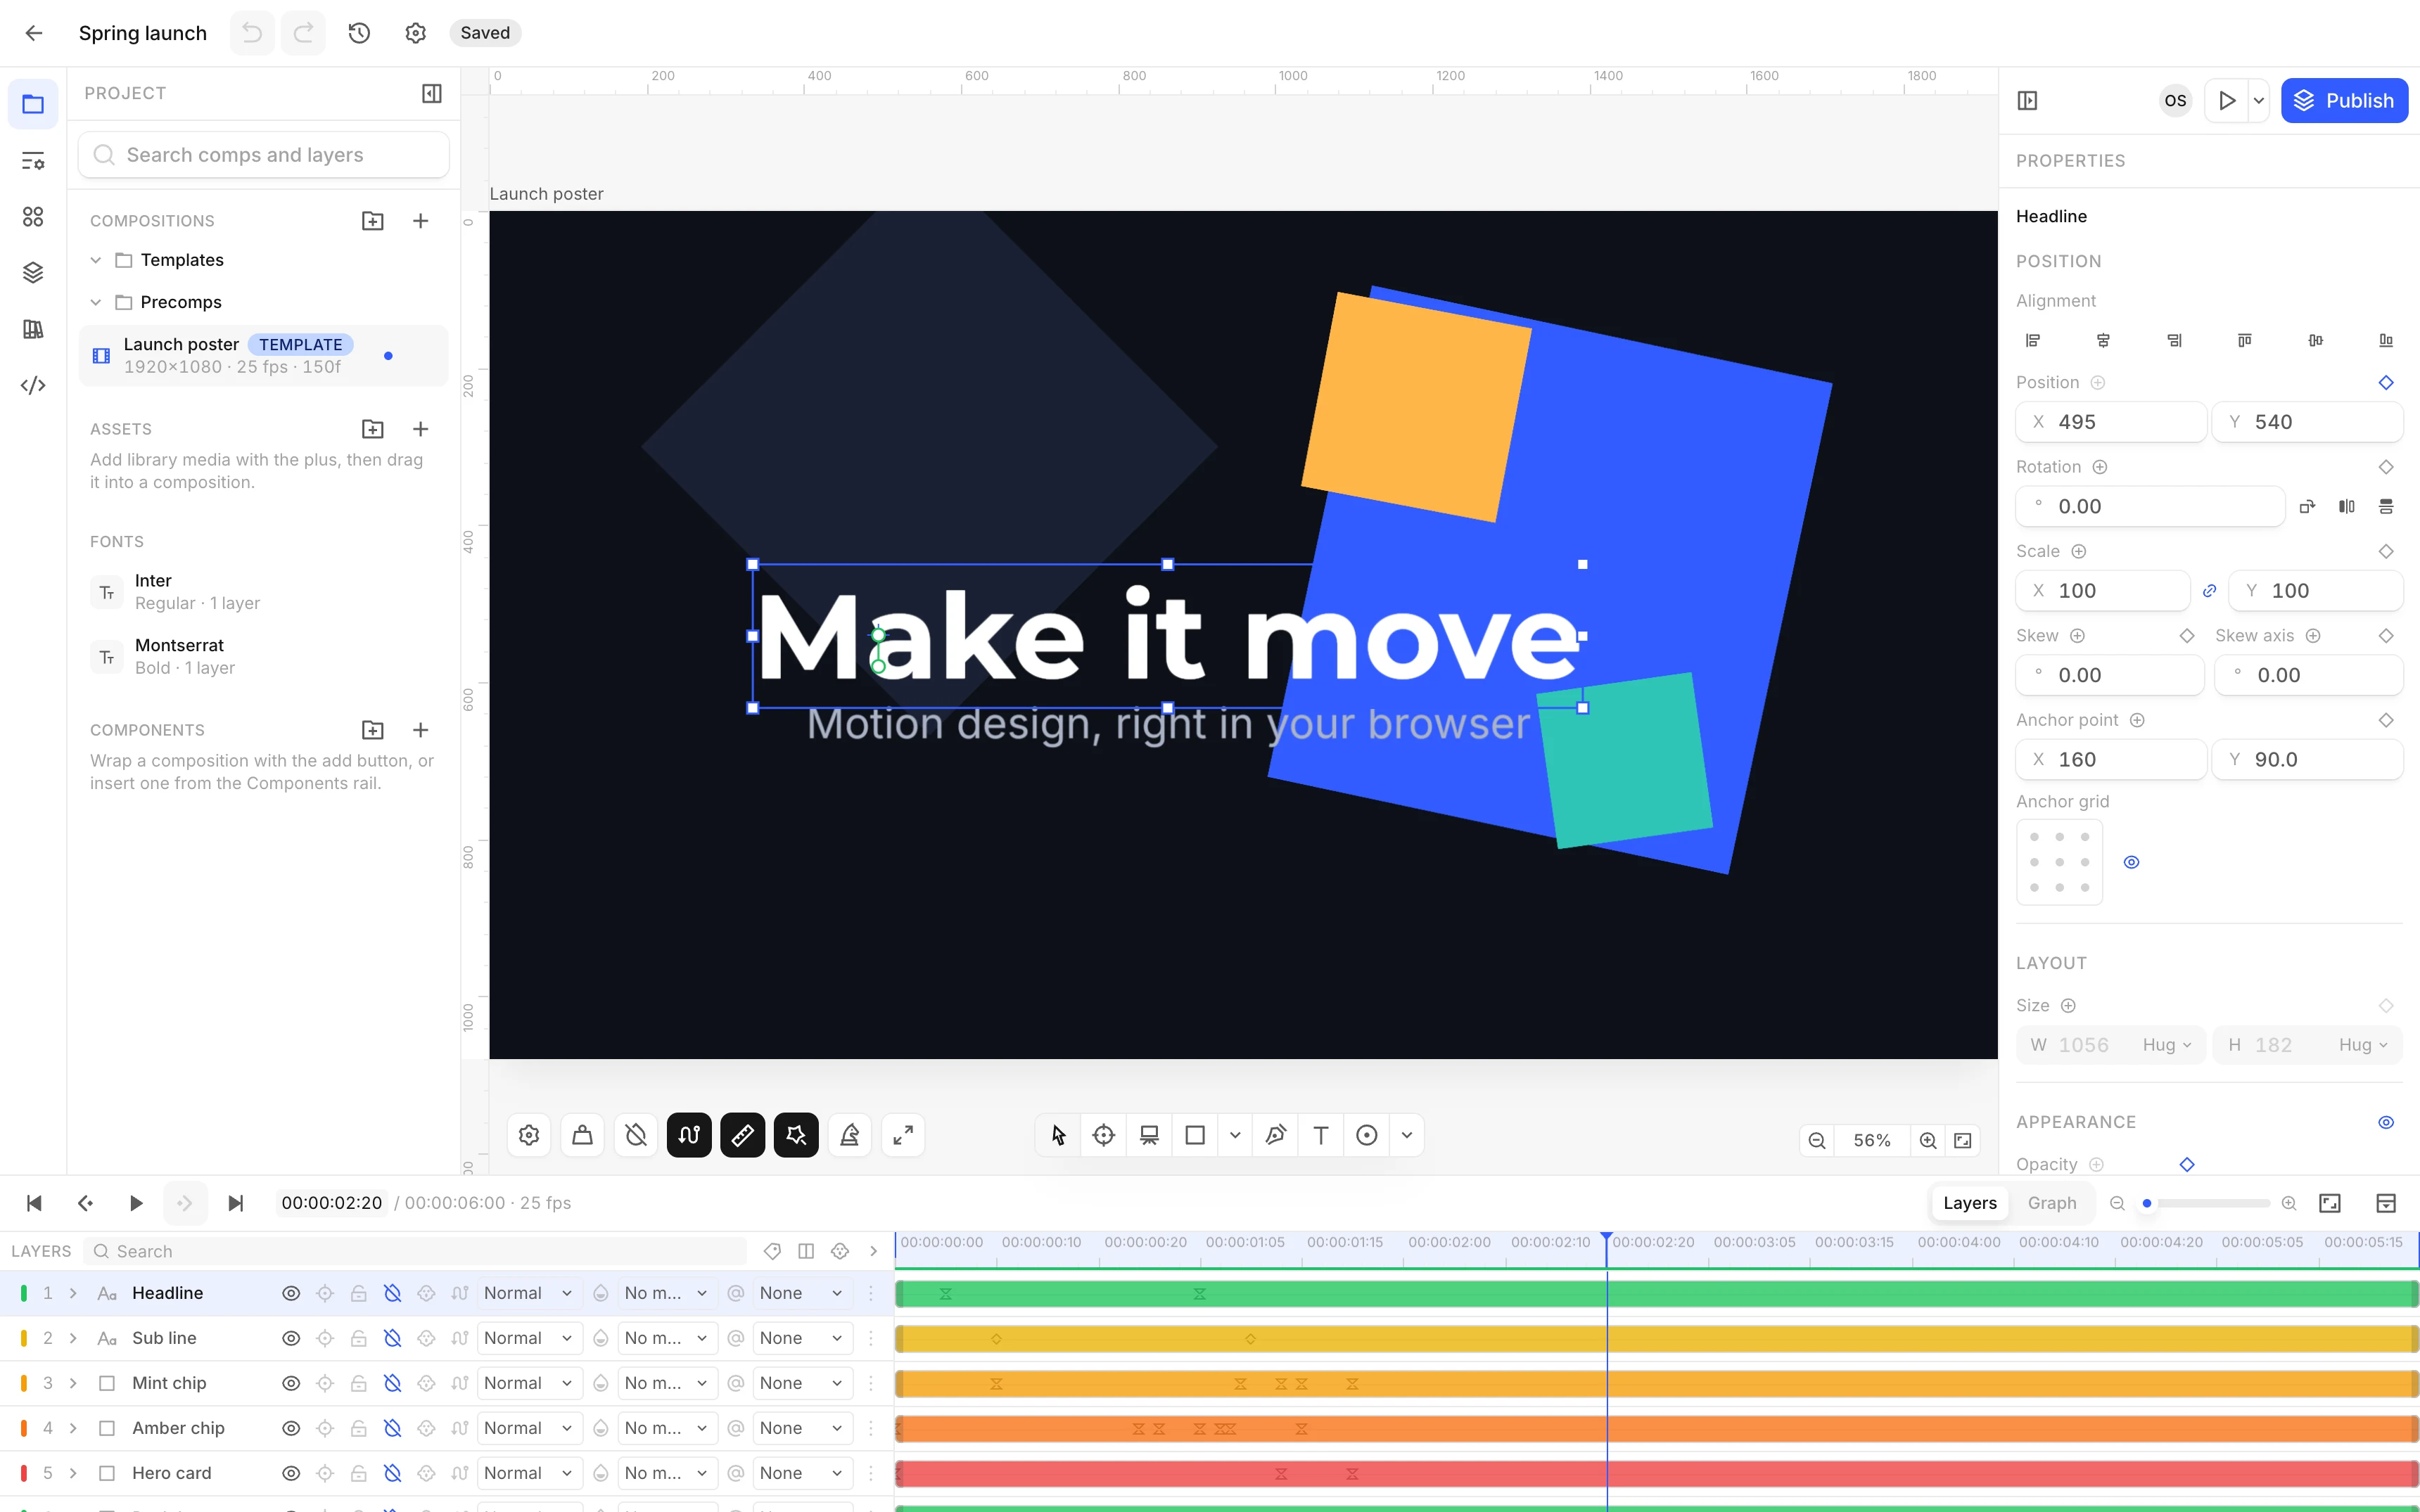Zoom out of the canvas
The width and height of the screenshot is (2420, 1512).
pos(1817,1140)
